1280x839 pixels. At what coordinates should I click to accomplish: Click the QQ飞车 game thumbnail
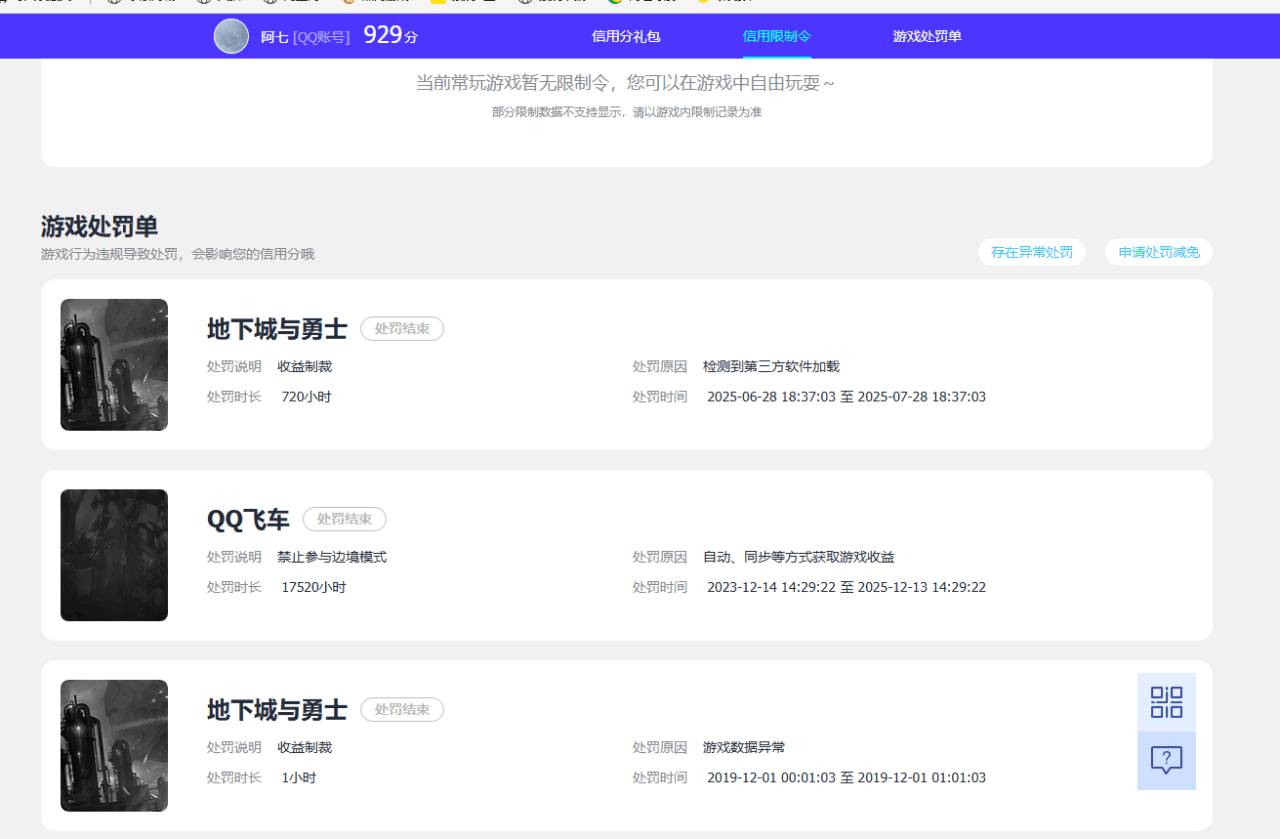[x=114, y=555]
